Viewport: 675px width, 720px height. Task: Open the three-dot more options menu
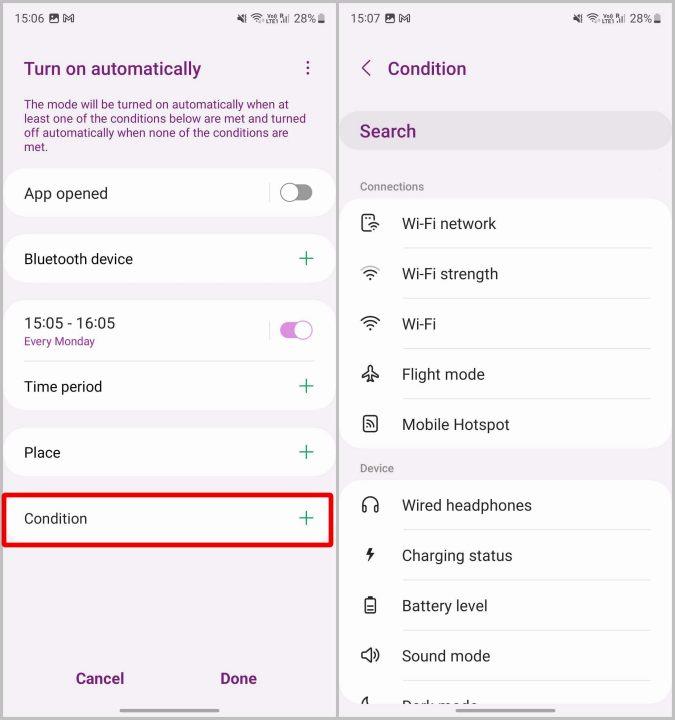click(308, 68)
